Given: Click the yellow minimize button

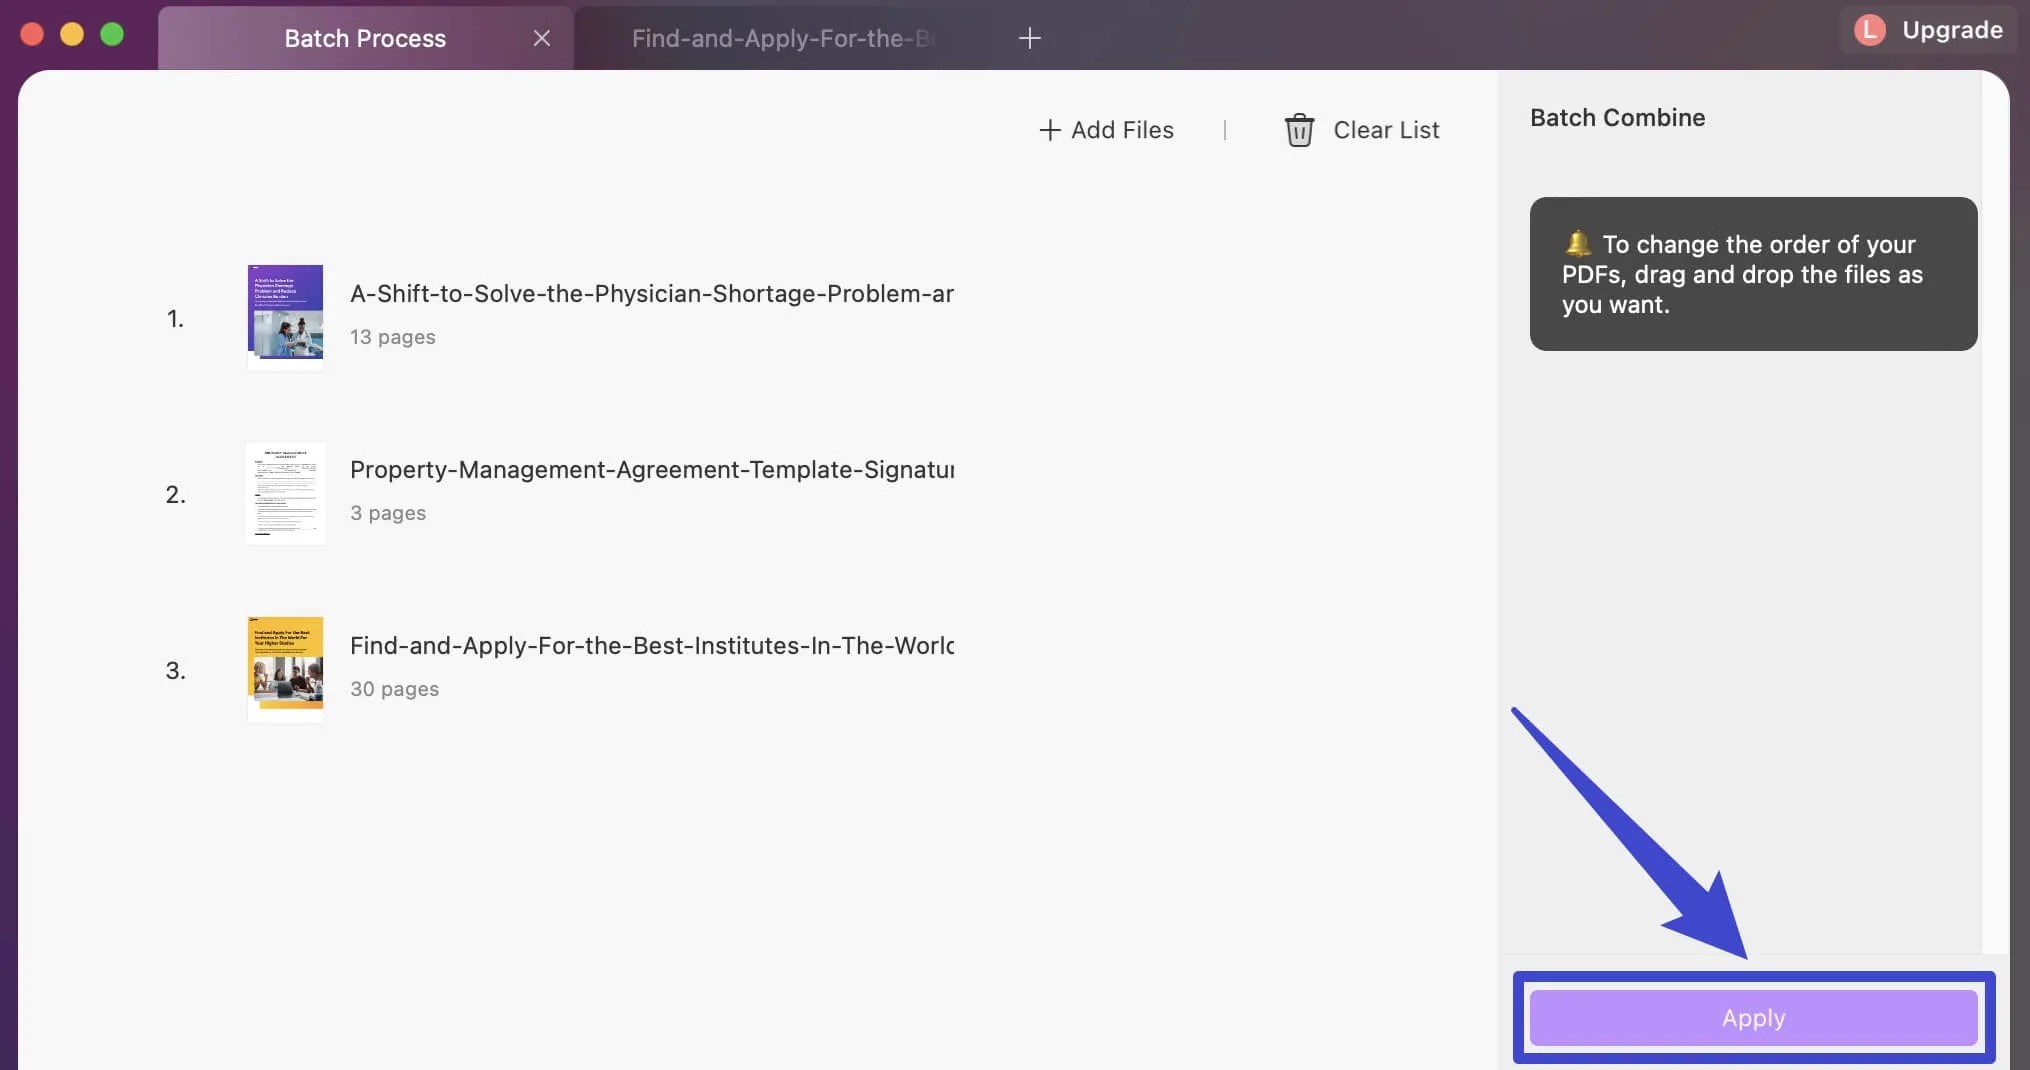Looking at the screenshot, I should [x=72, y=33].
